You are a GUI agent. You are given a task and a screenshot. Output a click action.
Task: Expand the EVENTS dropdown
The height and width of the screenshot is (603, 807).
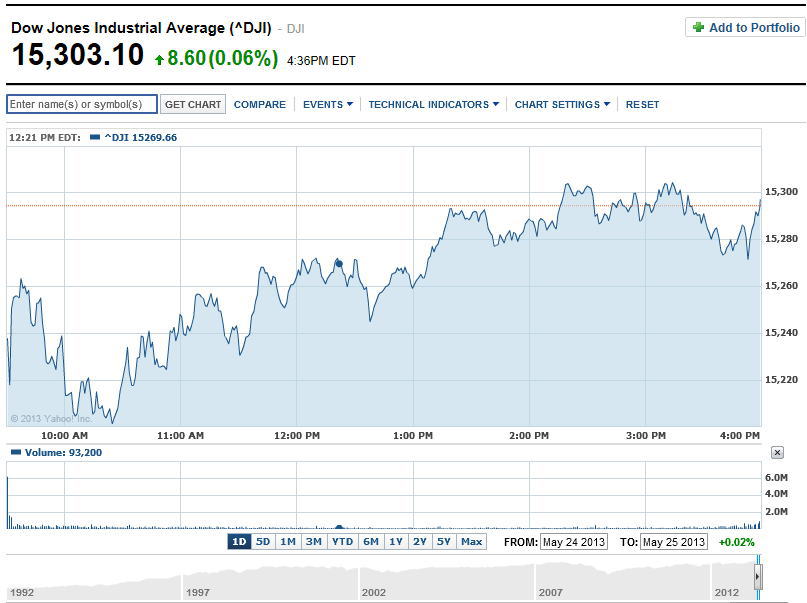(327, 105)
